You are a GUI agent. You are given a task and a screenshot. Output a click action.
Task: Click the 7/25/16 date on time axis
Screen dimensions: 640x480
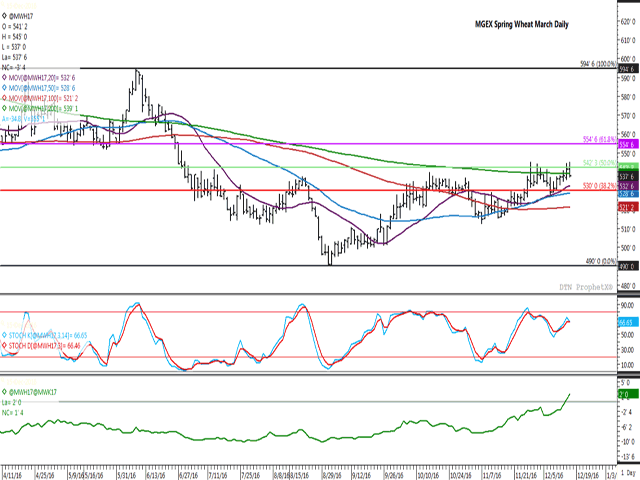coord(250,476)
